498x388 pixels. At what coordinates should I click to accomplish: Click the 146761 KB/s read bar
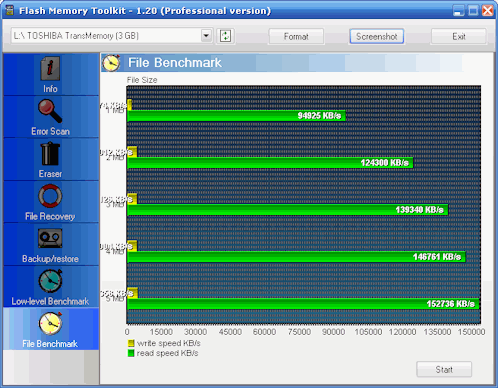296,257
